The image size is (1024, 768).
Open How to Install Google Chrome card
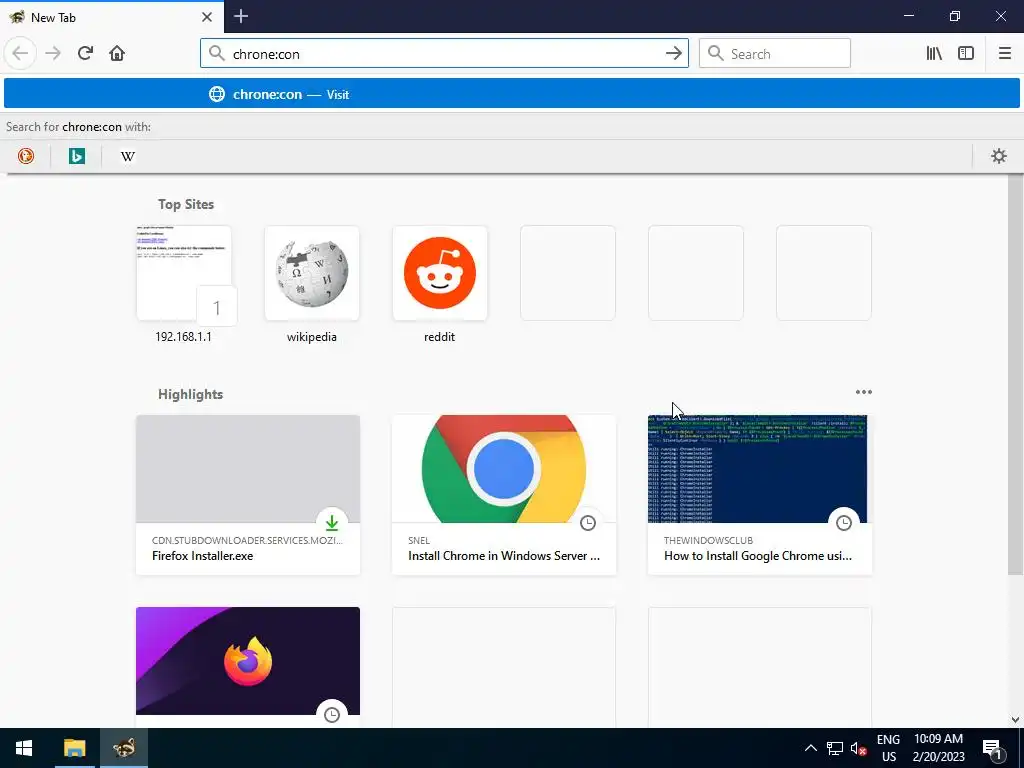[x=760, y=495]
